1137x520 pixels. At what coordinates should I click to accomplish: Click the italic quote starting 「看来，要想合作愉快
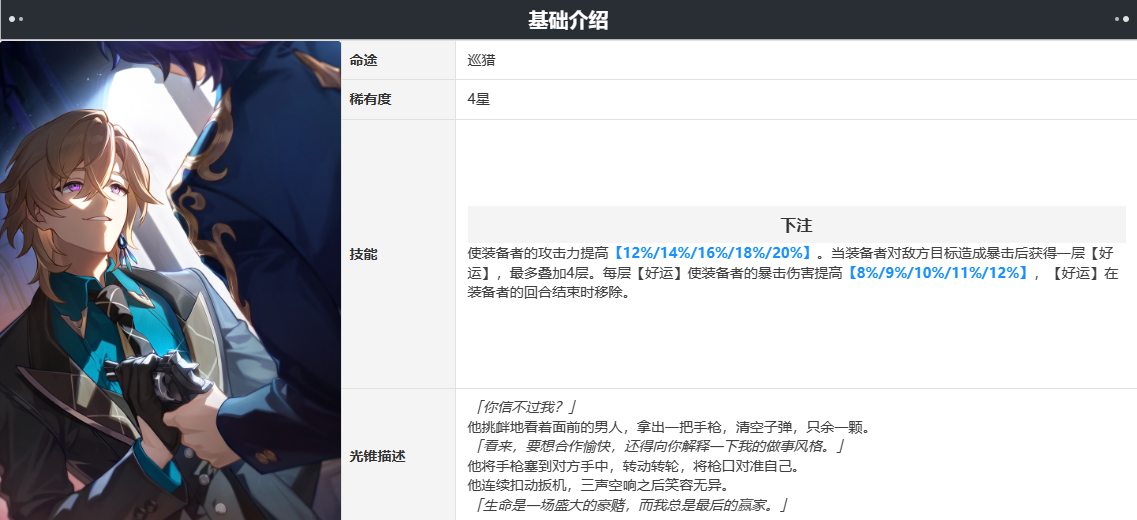tap(656, 447)
